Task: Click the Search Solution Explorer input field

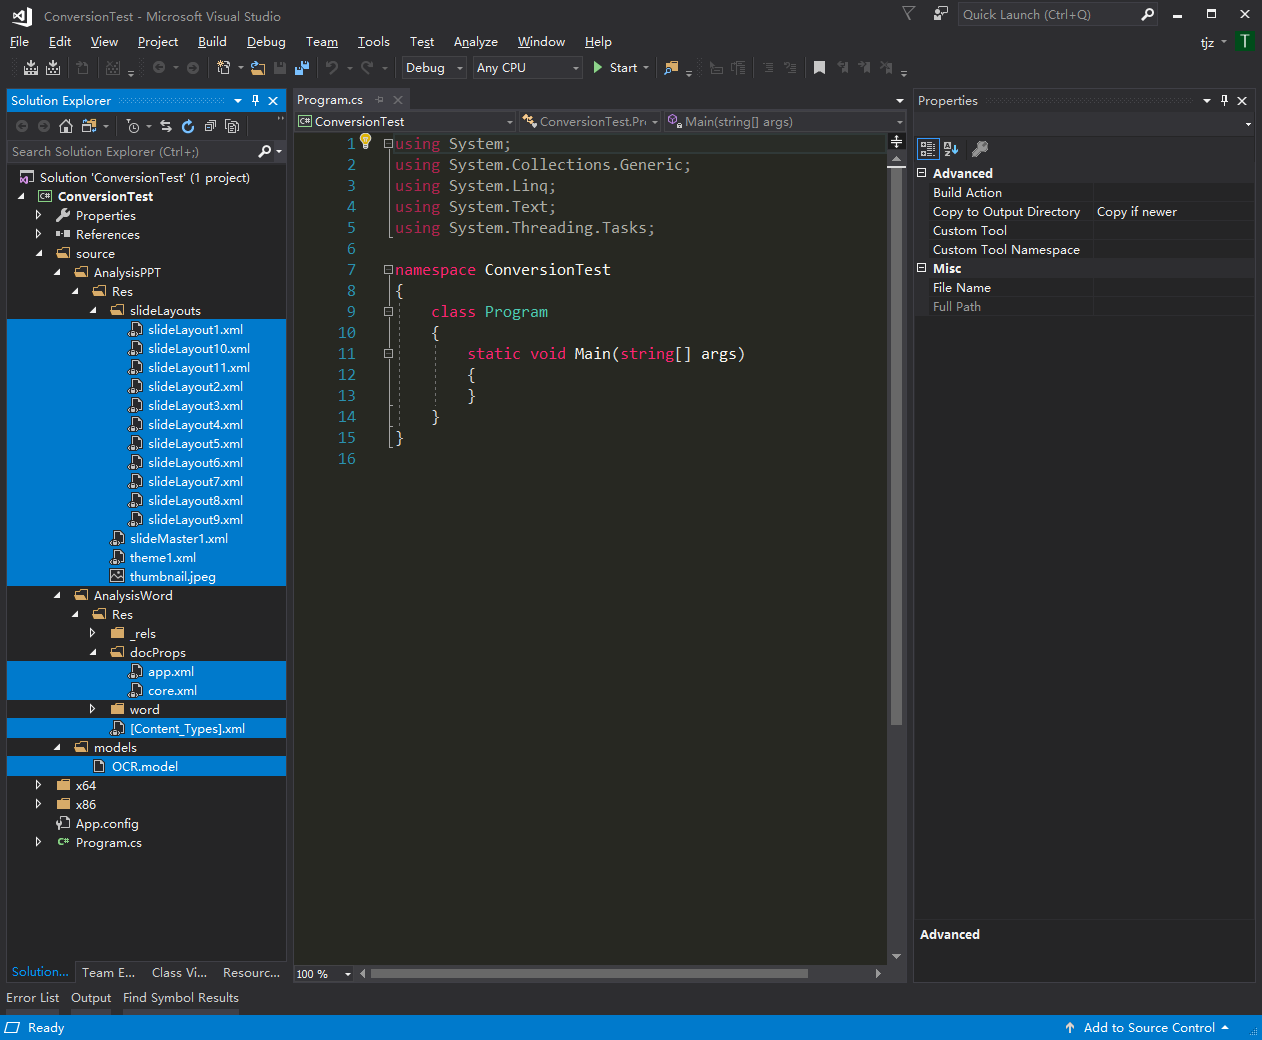Action: pyautogui.click(x=132, y=151)
